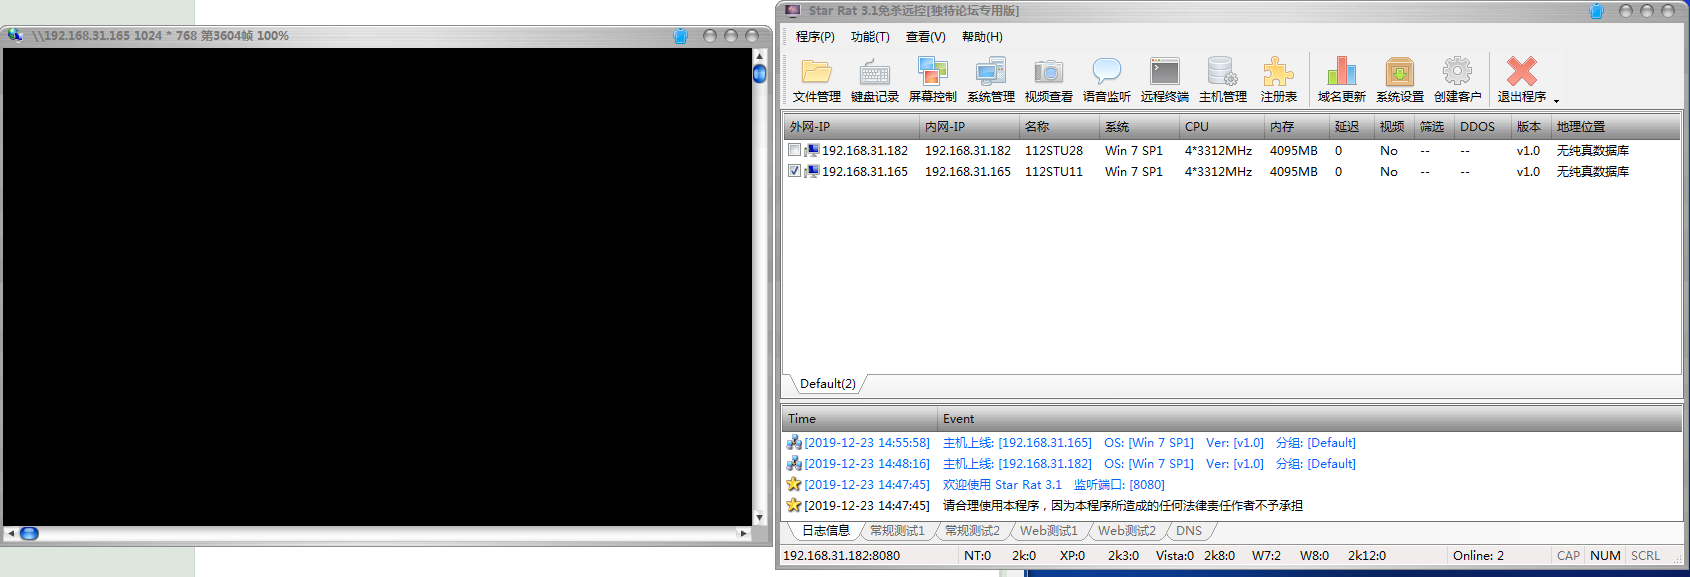This screenshot has height=577, width=1690.
Task: Click star icon of 请合理使用本程序 log entry
Action: pos(793,505)
